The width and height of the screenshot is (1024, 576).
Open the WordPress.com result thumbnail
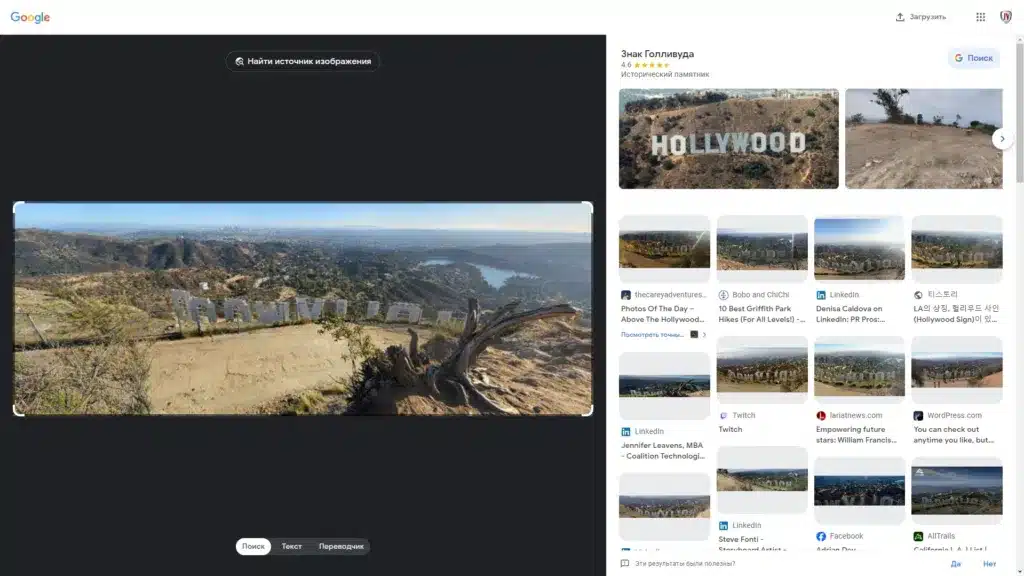click(x=957, y=370)
